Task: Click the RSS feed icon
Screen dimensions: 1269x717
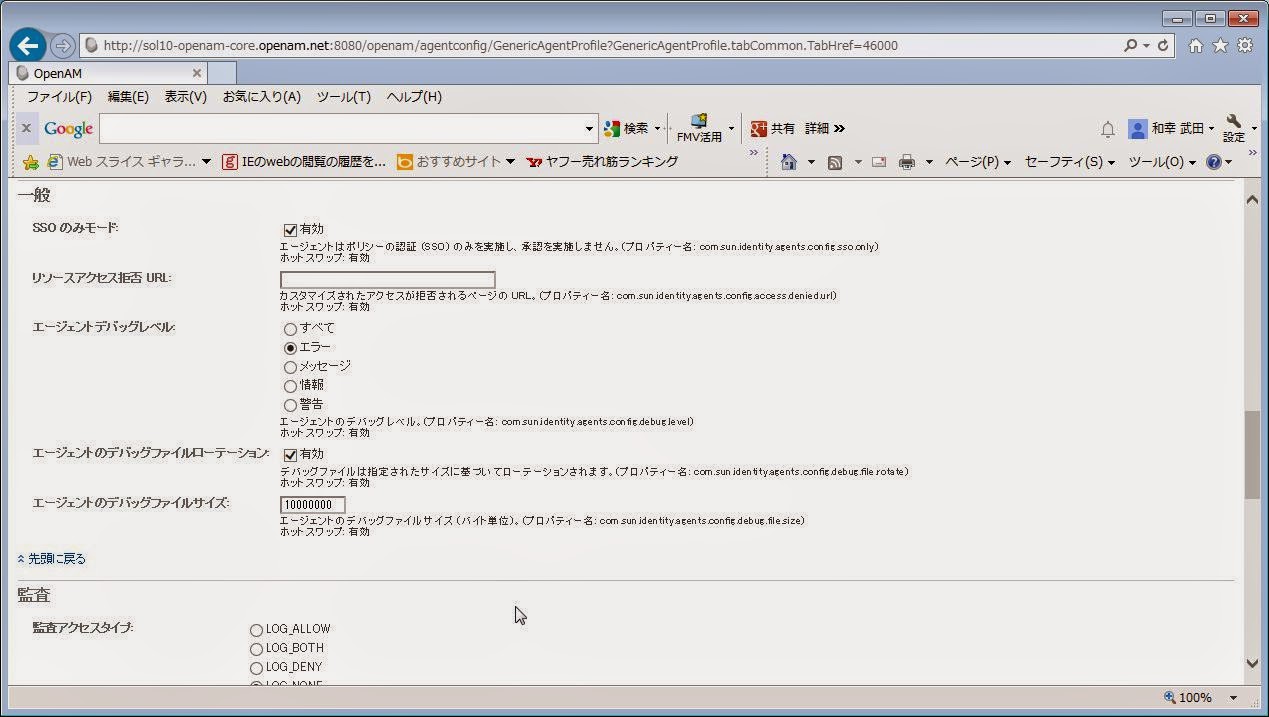Action: 834,161
